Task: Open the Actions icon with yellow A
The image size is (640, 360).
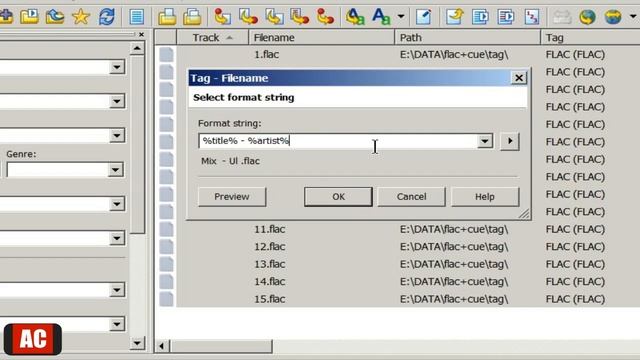Action: click(355, 17)
